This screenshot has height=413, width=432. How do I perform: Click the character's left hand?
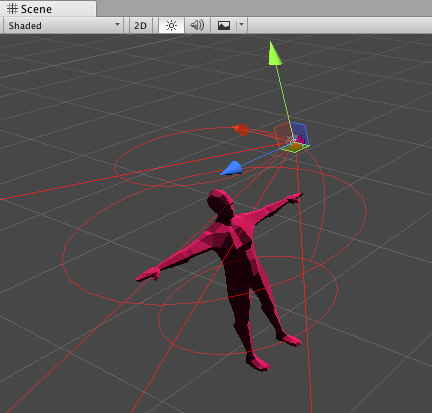tap(147, 274)
